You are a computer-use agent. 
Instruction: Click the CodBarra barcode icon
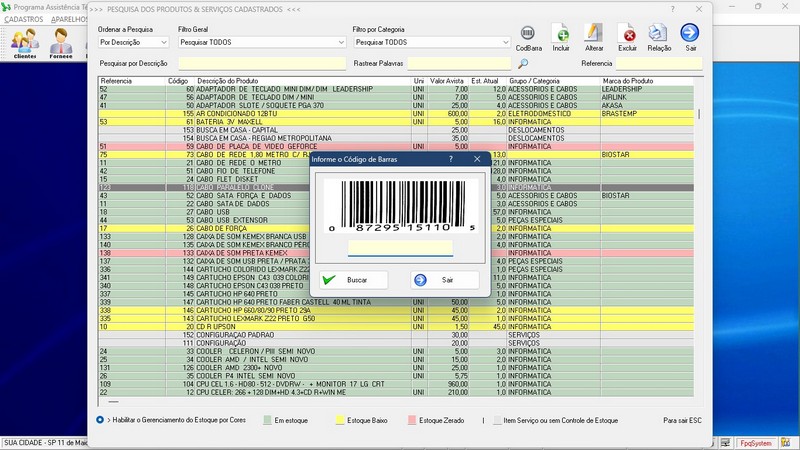click(x=528, y=34)
